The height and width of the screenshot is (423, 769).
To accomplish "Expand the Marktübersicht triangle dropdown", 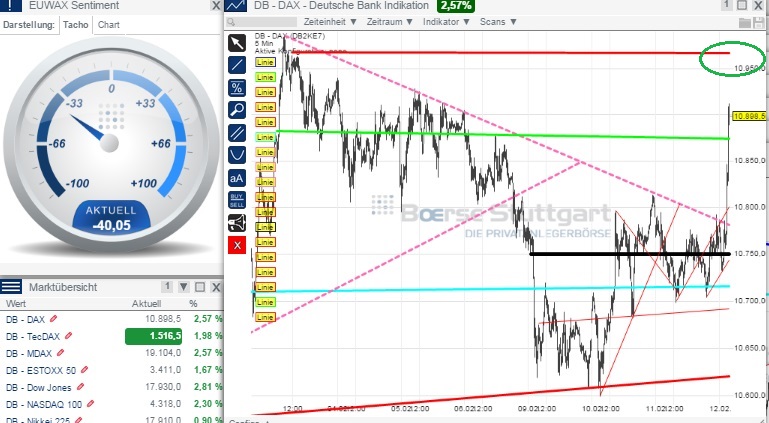I will 184,287.
